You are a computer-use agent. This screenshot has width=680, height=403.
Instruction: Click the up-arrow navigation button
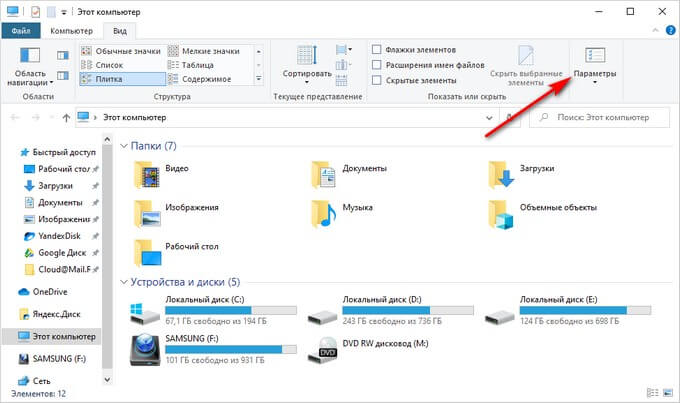pyautogui.click(x=65, y=117)
